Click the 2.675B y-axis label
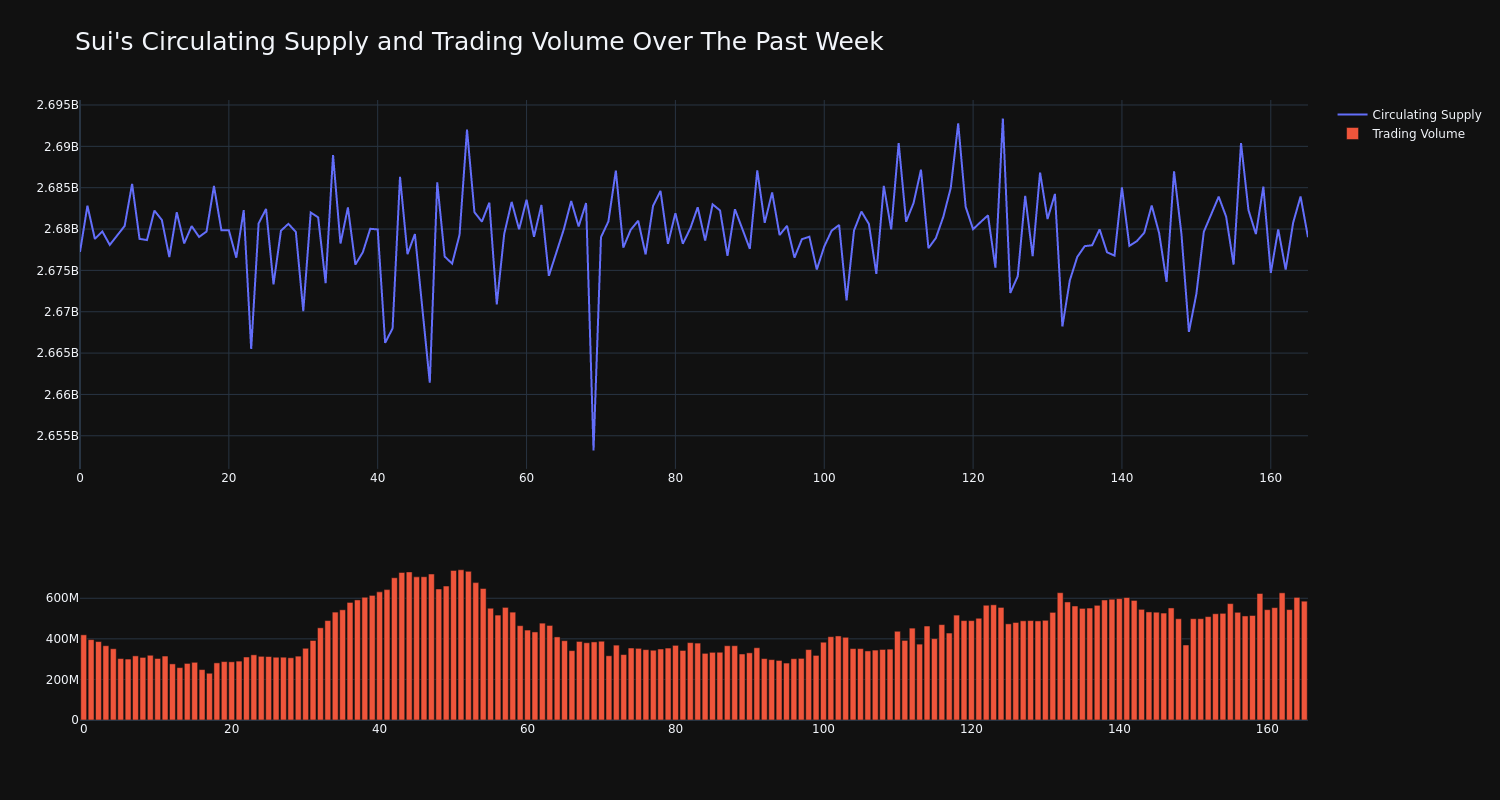The width and height of the screenshot is (1500, 800). coord(57,271)
